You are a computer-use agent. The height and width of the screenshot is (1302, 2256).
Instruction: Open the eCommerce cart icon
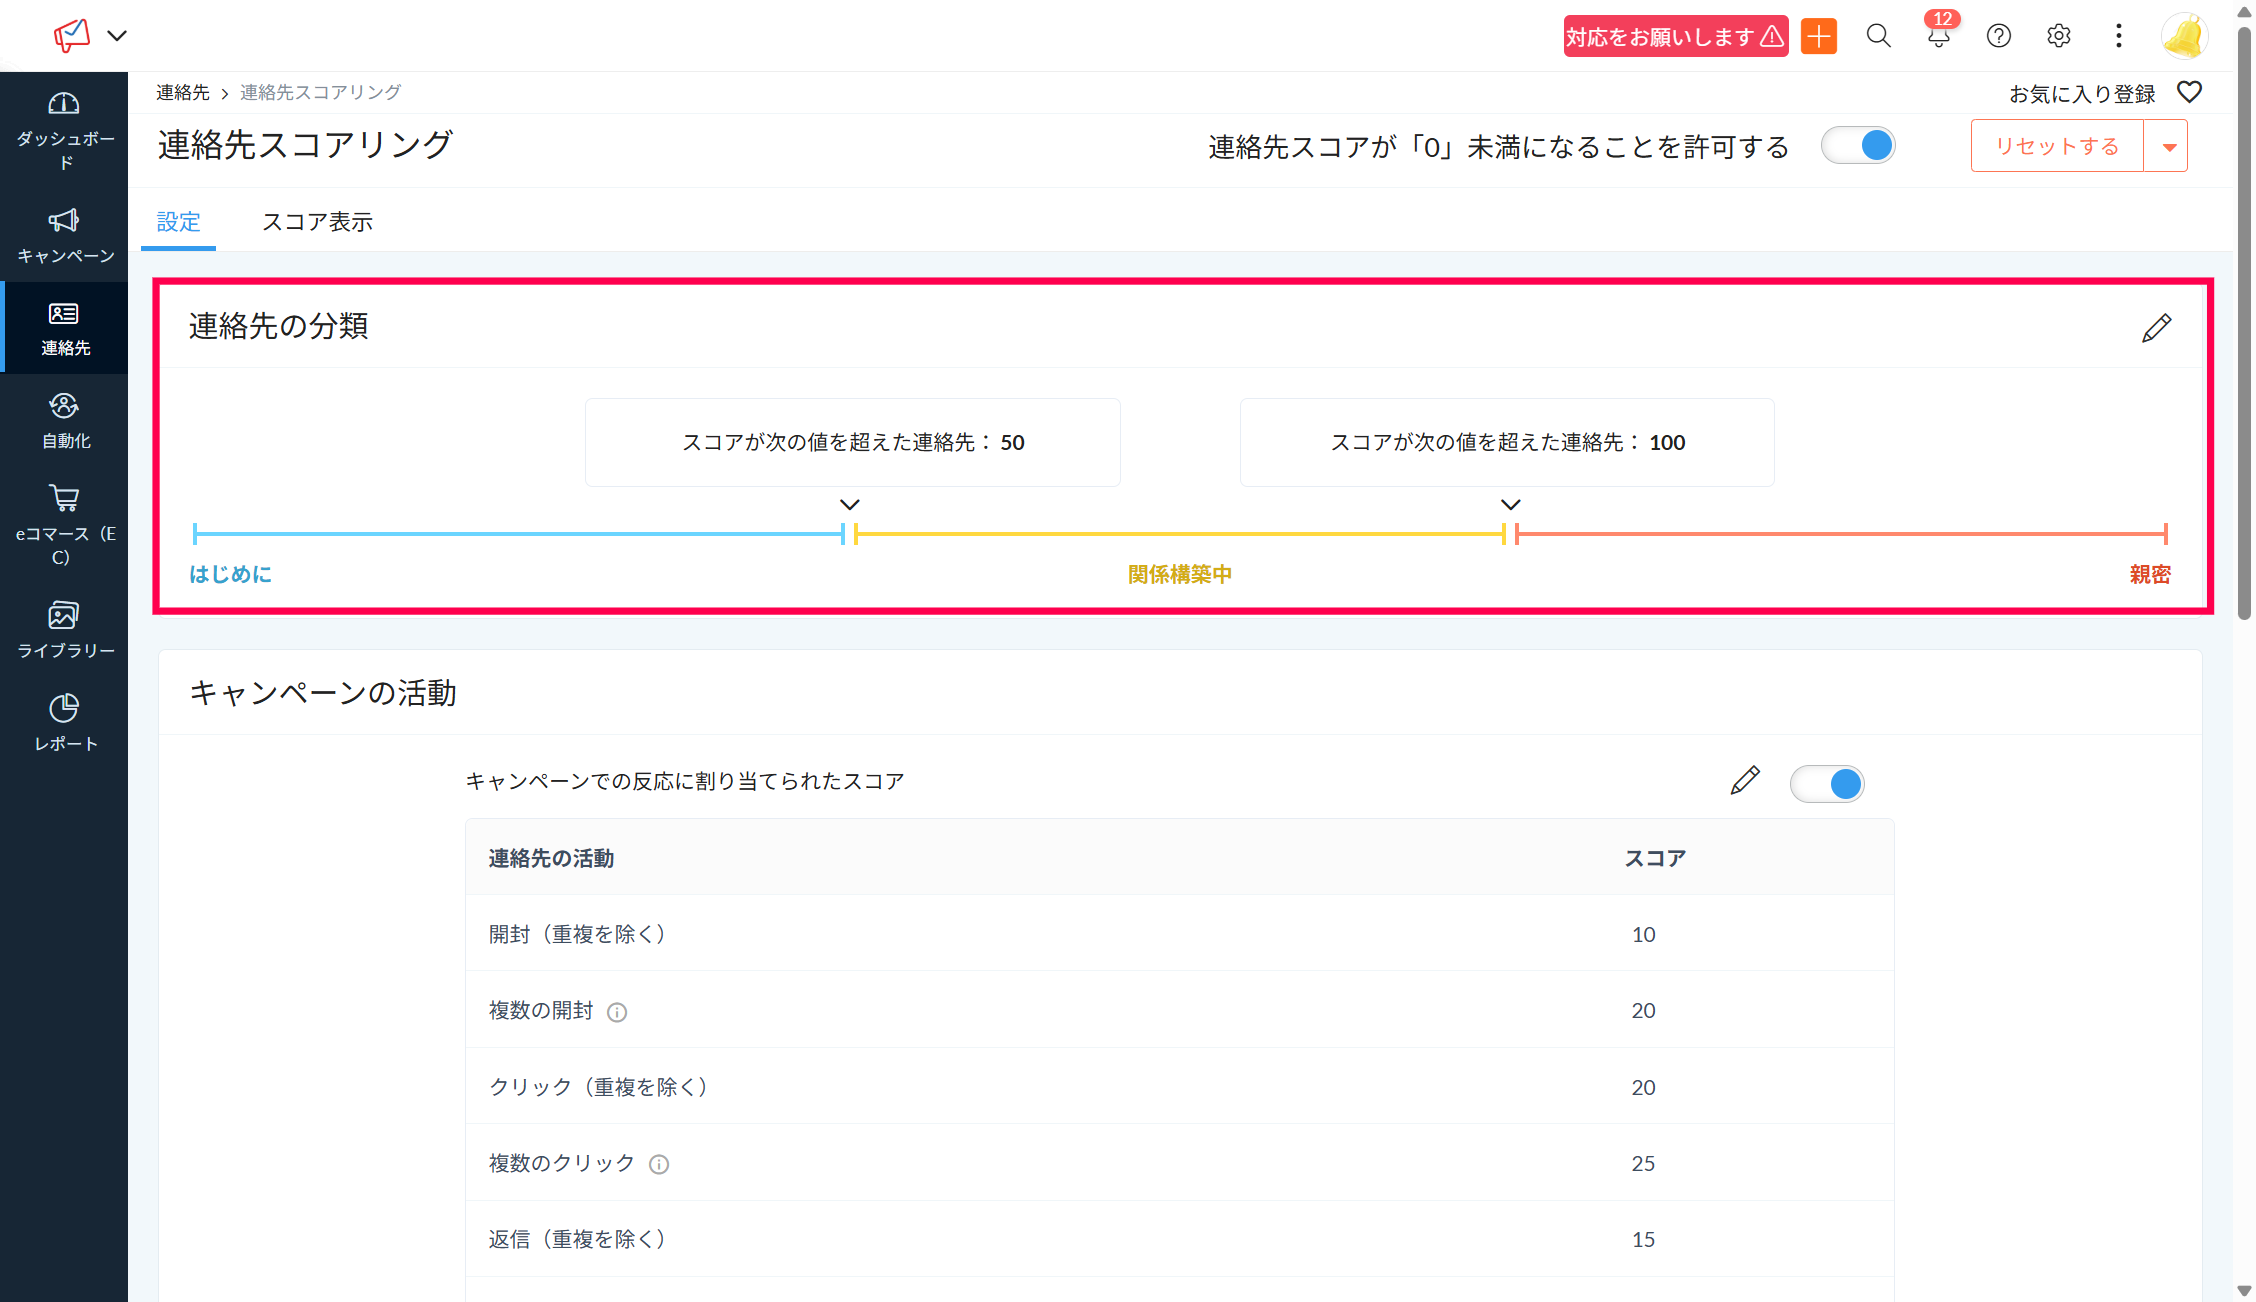(64, 498)
